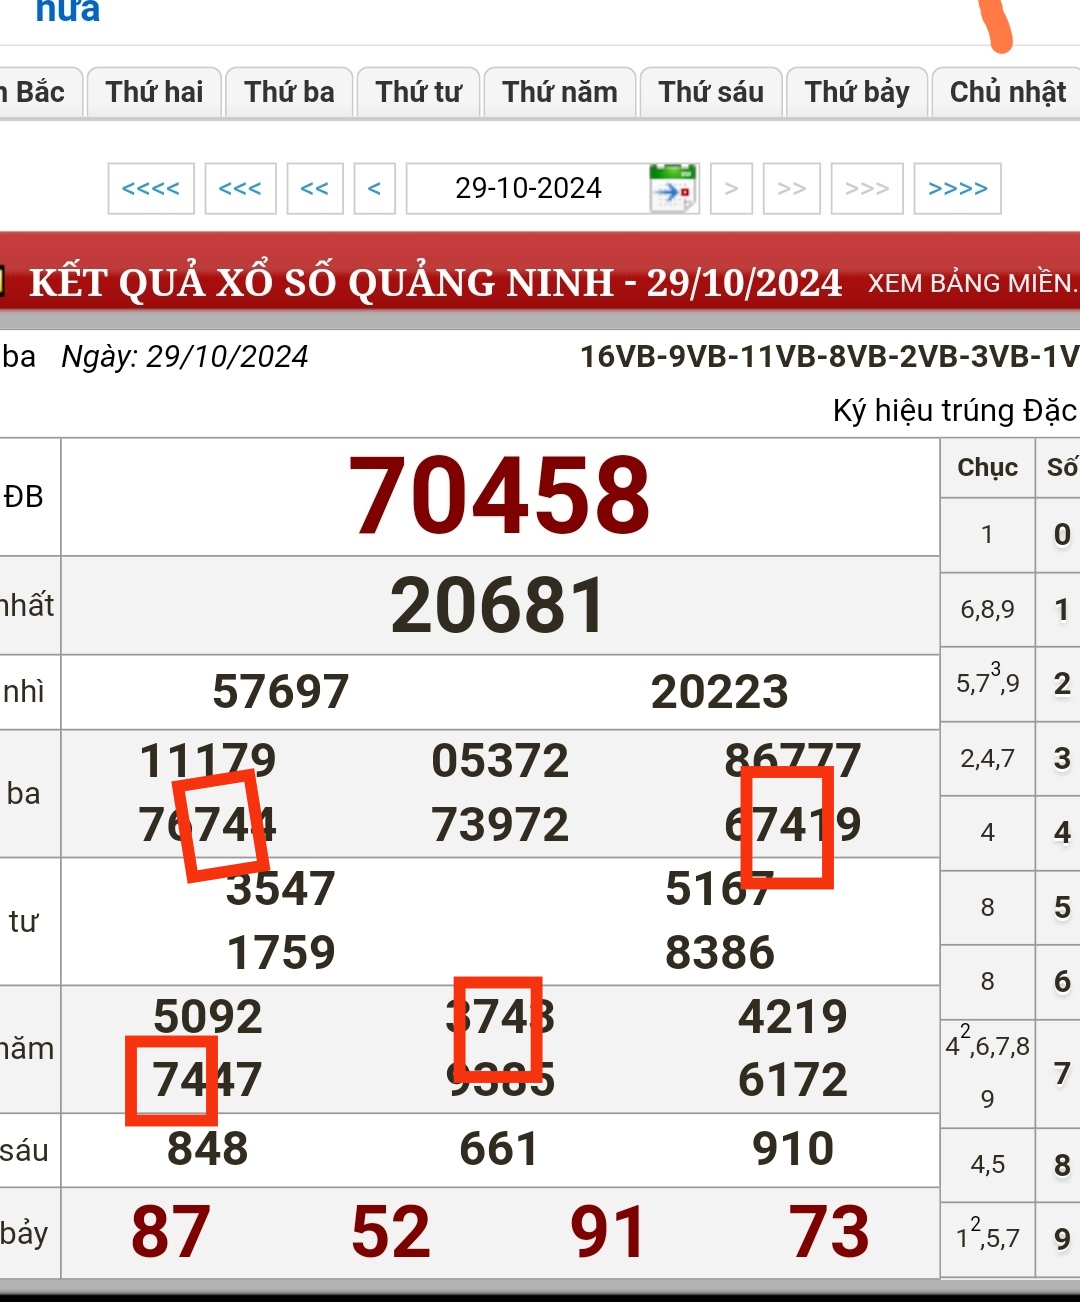This screenshot has width=1080, height=1302.
Task: Click the '>>' forward navigation button
Action: pos(792,188)
